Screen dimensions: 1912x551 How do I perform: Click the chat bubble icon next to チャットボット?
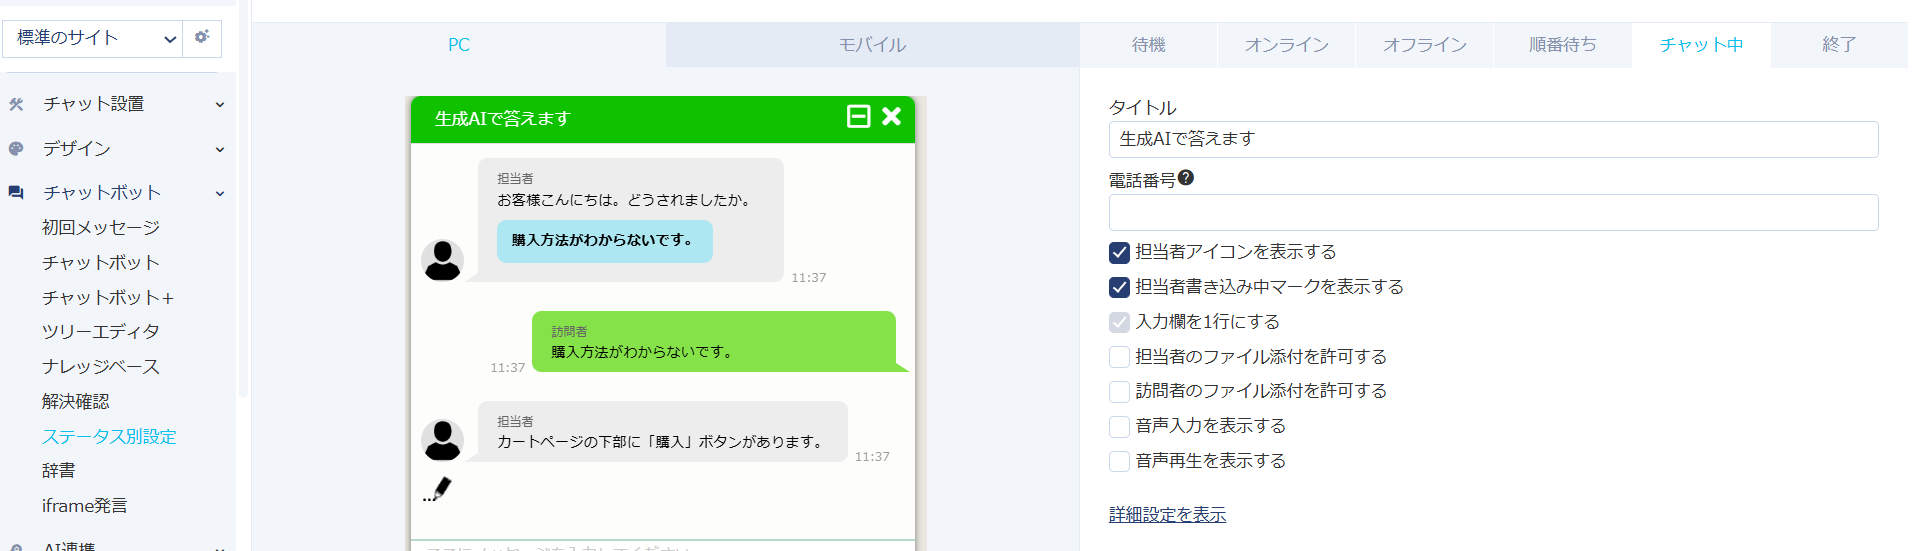(x=16, y=193)
